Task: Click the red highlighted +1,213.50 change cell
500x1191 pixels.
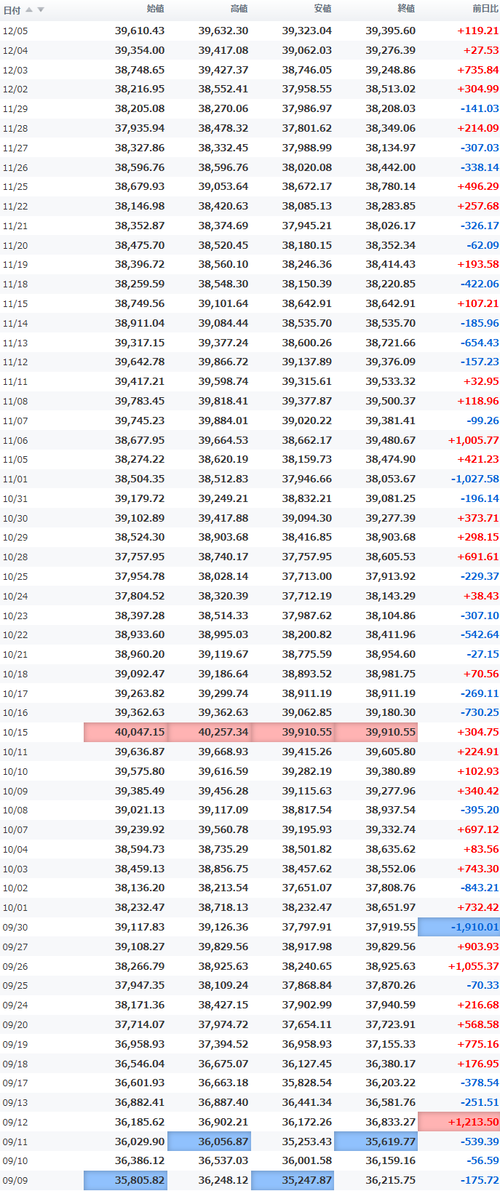Action: 460,1121
